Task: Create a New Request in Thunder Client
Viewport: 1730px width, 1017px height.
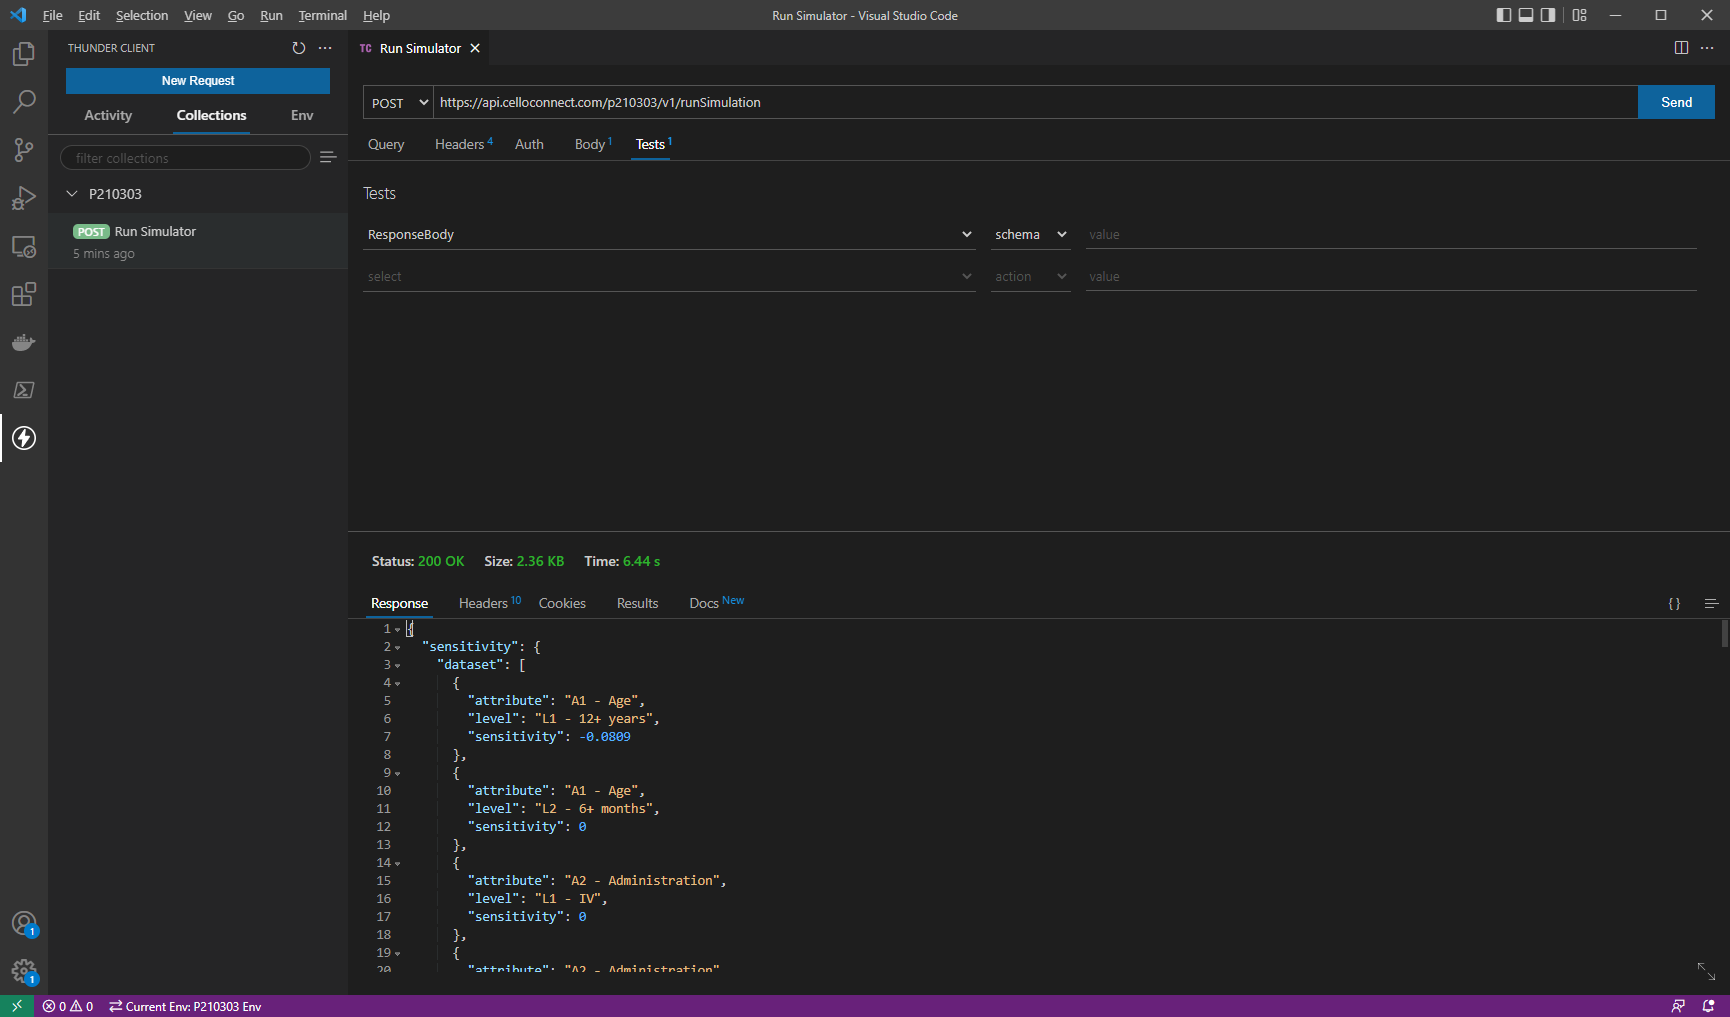Action: point(197,80)
